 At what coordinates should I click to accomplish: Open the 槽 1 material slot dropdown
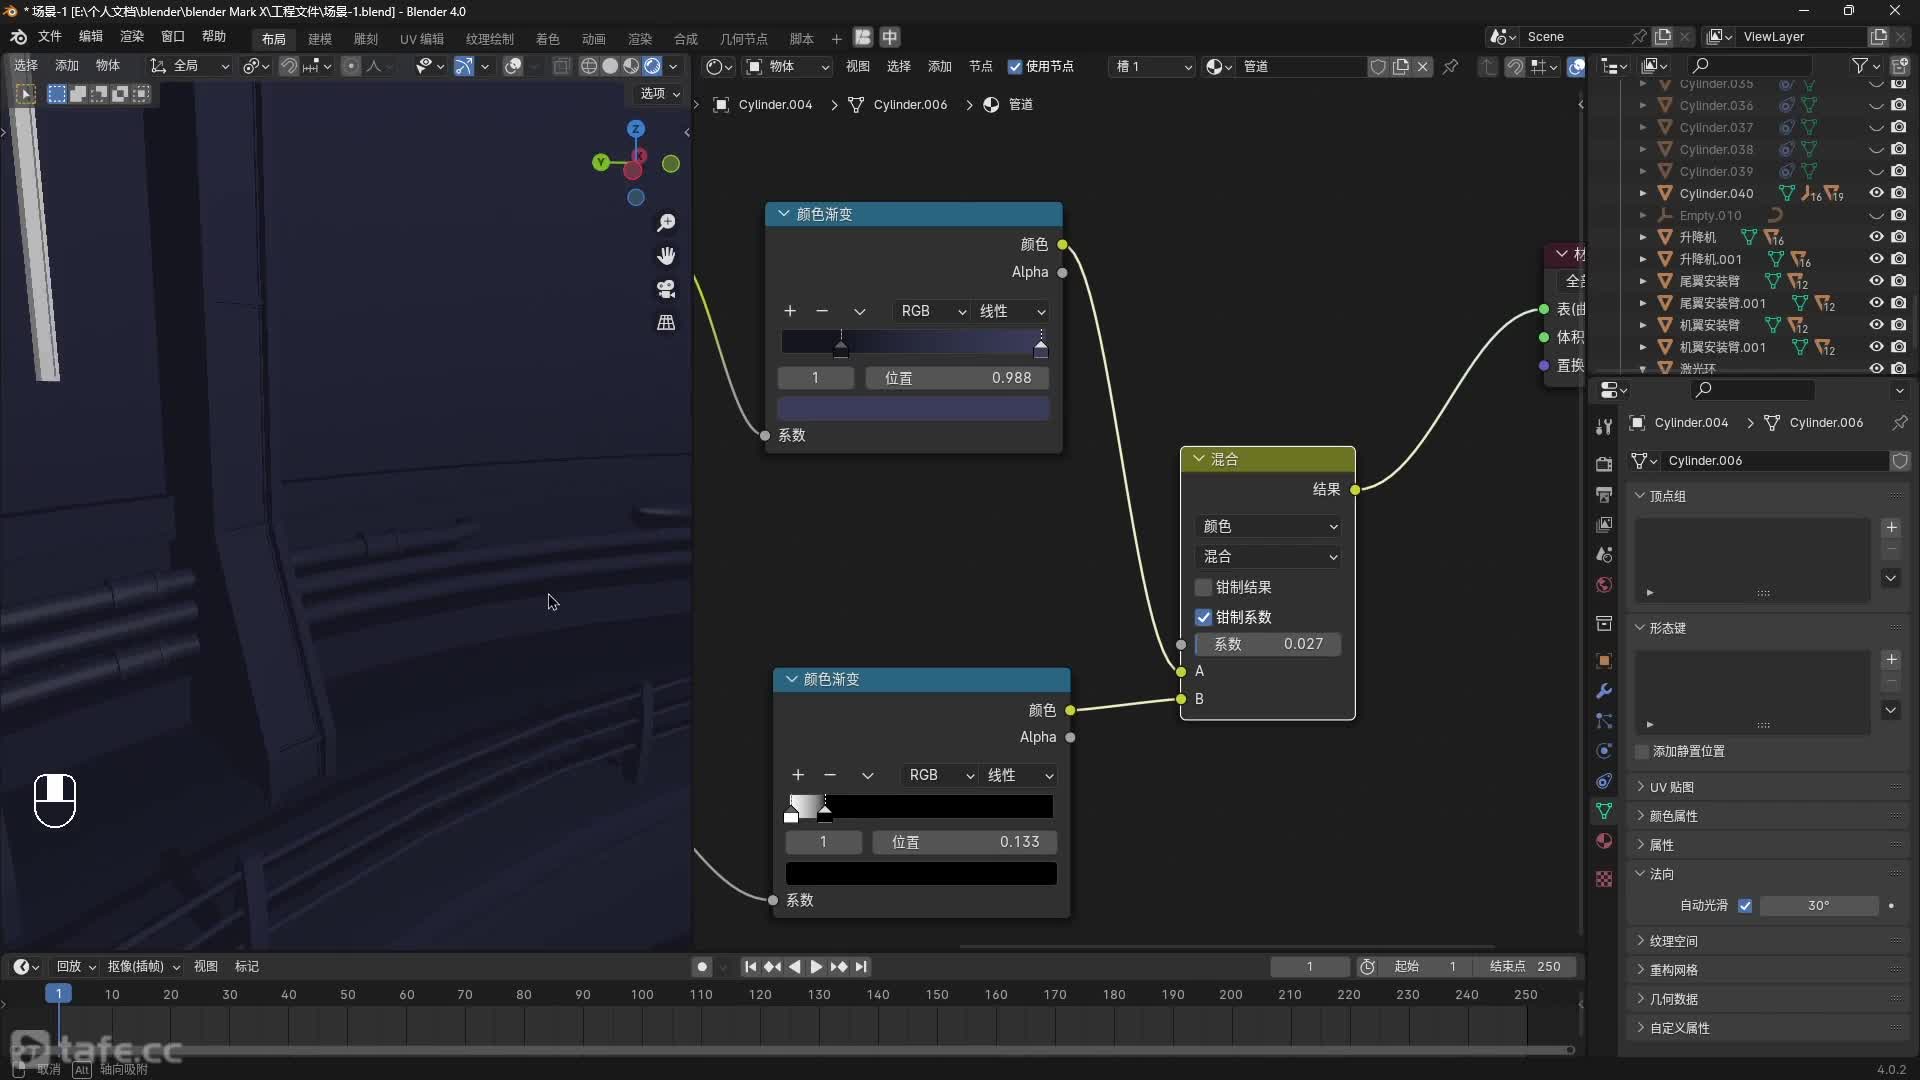[x=1153, y=66]
